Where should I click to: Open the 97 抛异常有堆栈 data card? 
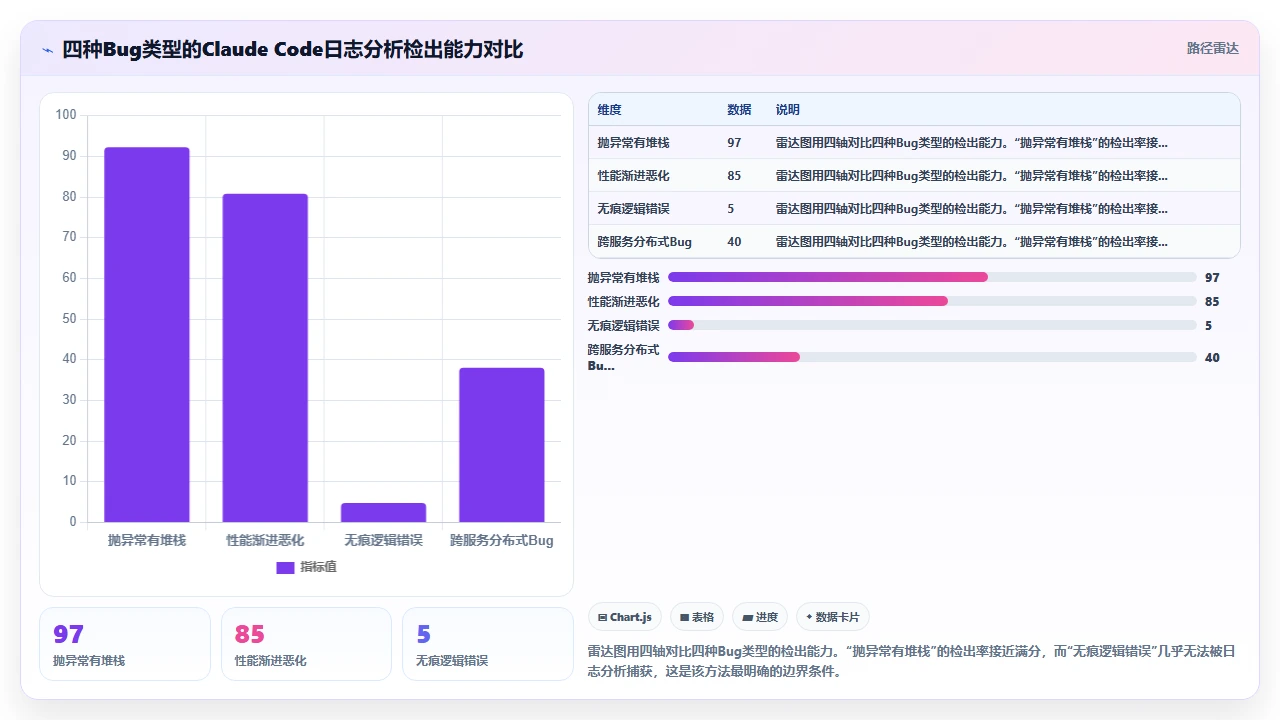(x=125, y=644)
